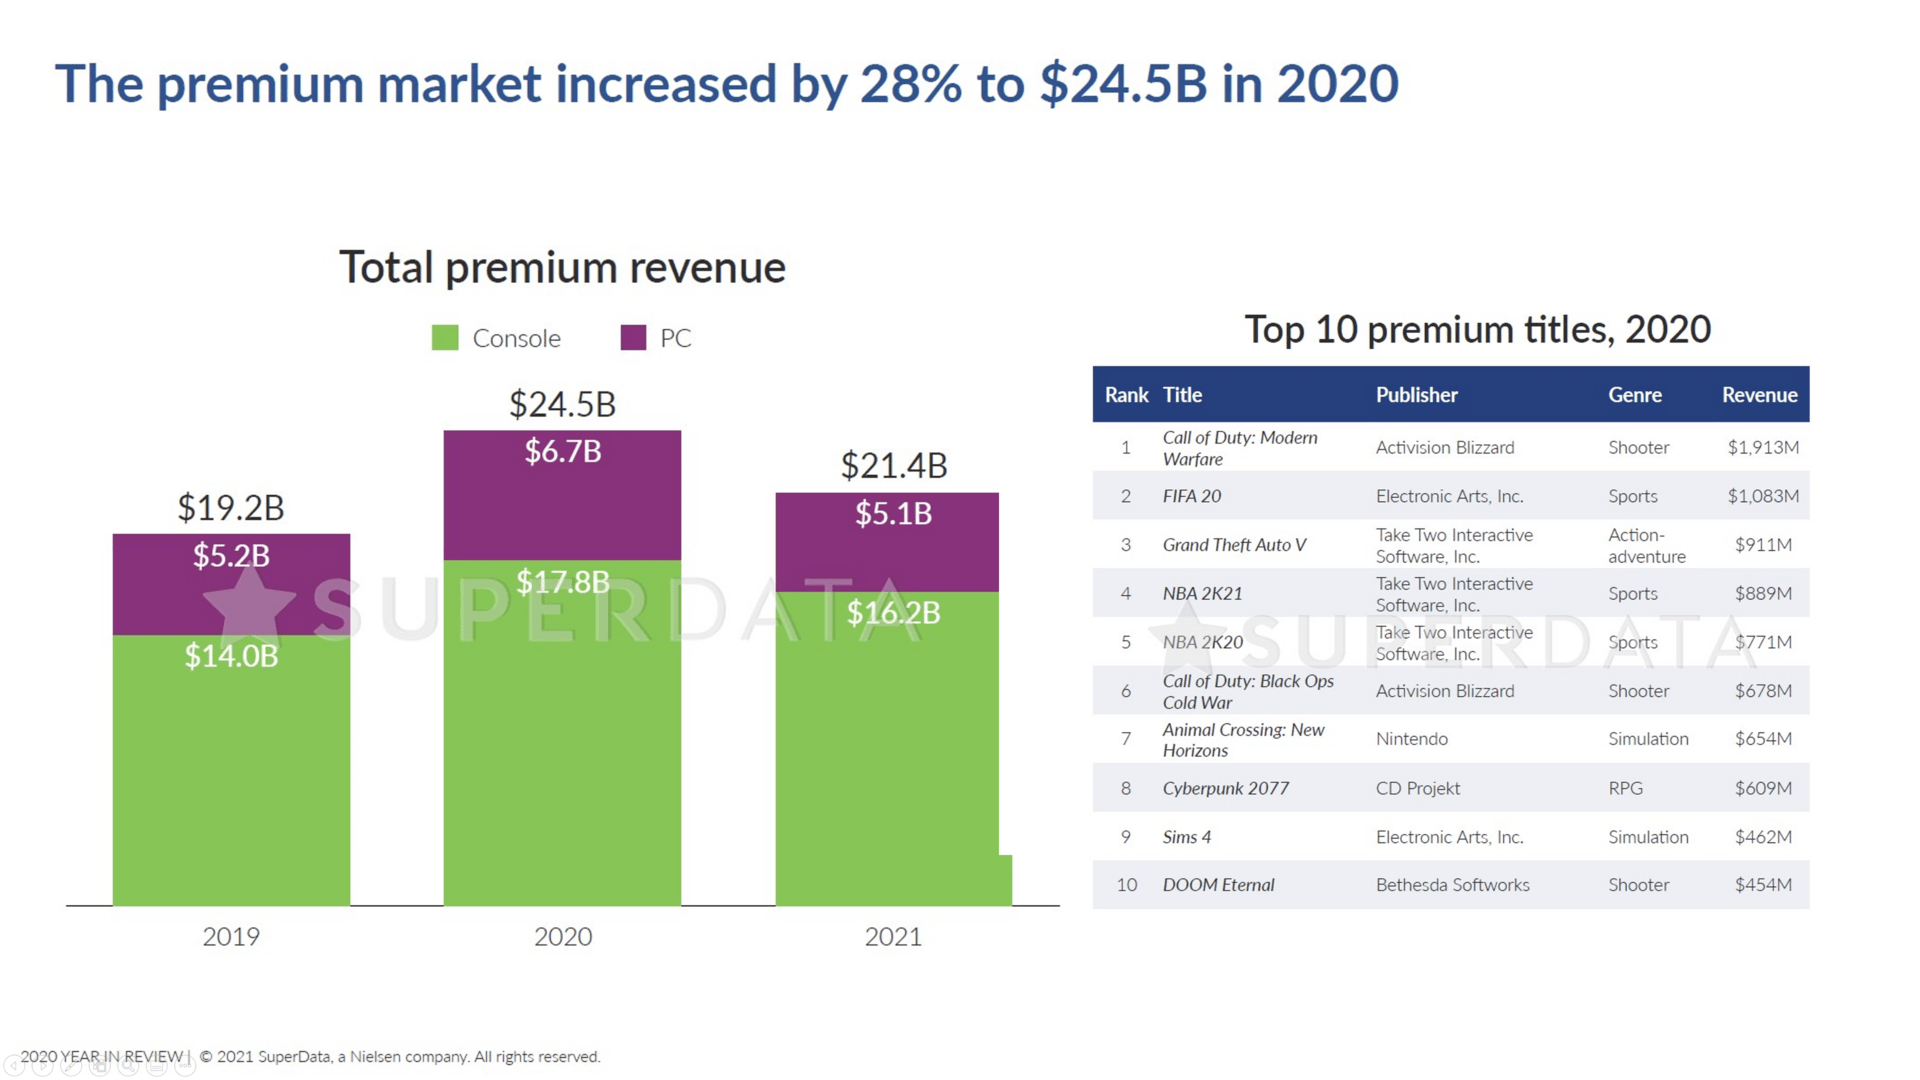Viewport: 1920px width, 1080px height.
Task: Click the slide title about premium market
Action: click(727, 83)
